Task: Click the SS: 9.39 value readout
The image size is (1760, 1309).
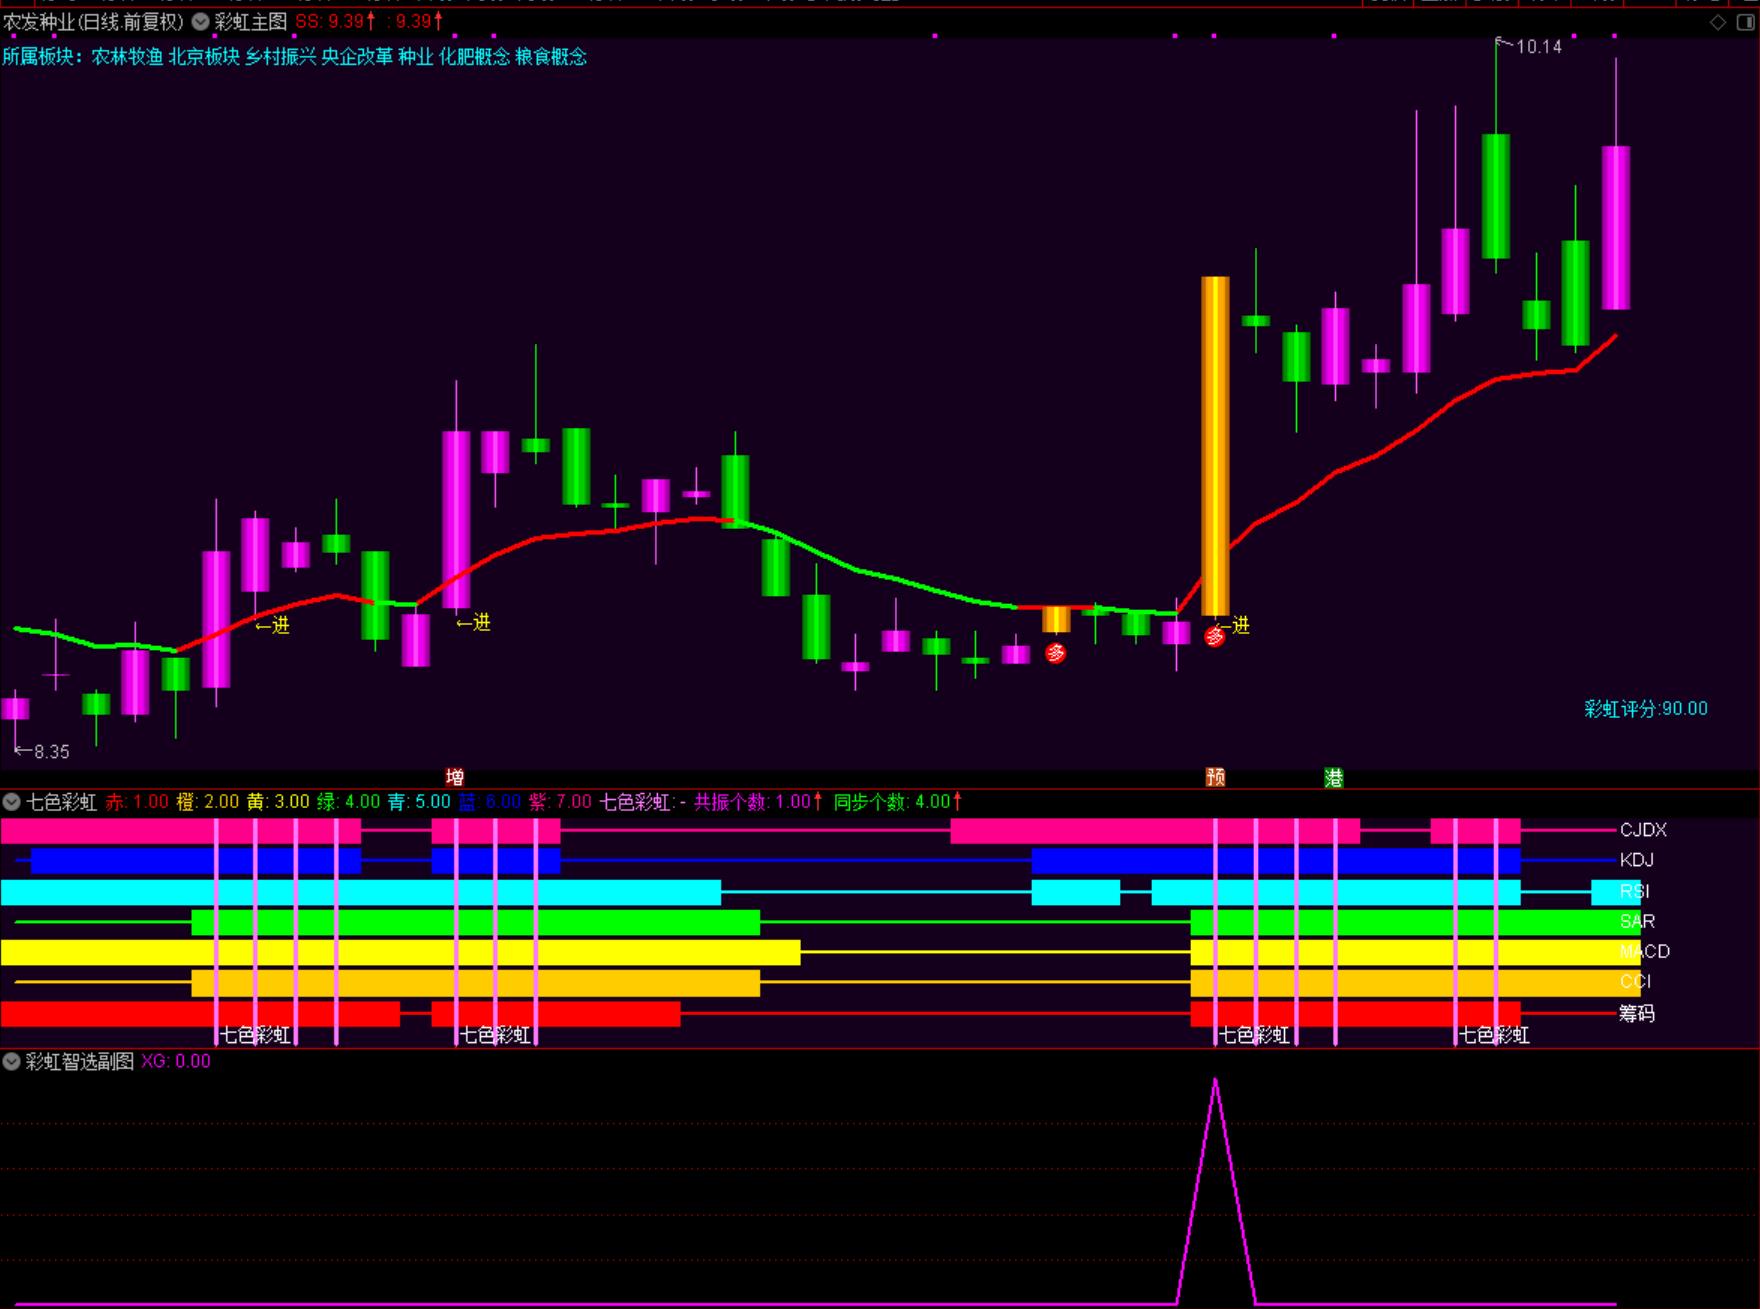Action: click(336, 21)
